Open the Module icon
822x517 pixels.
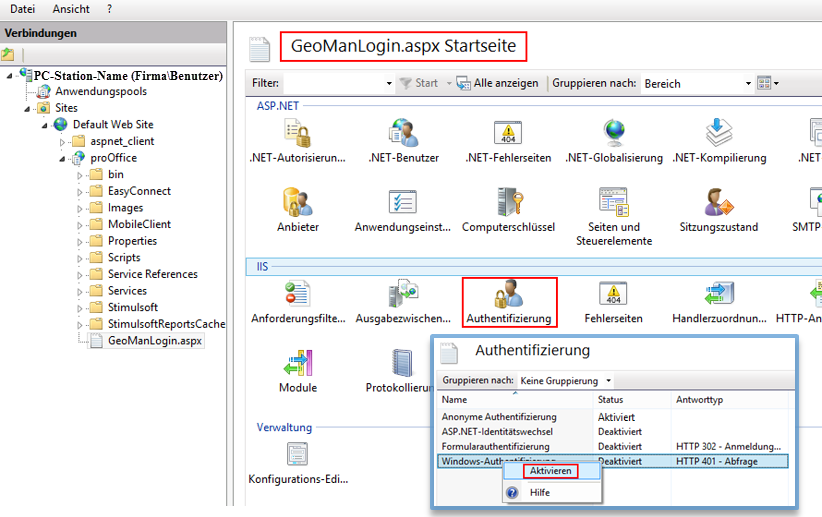[x=298, y=363]
